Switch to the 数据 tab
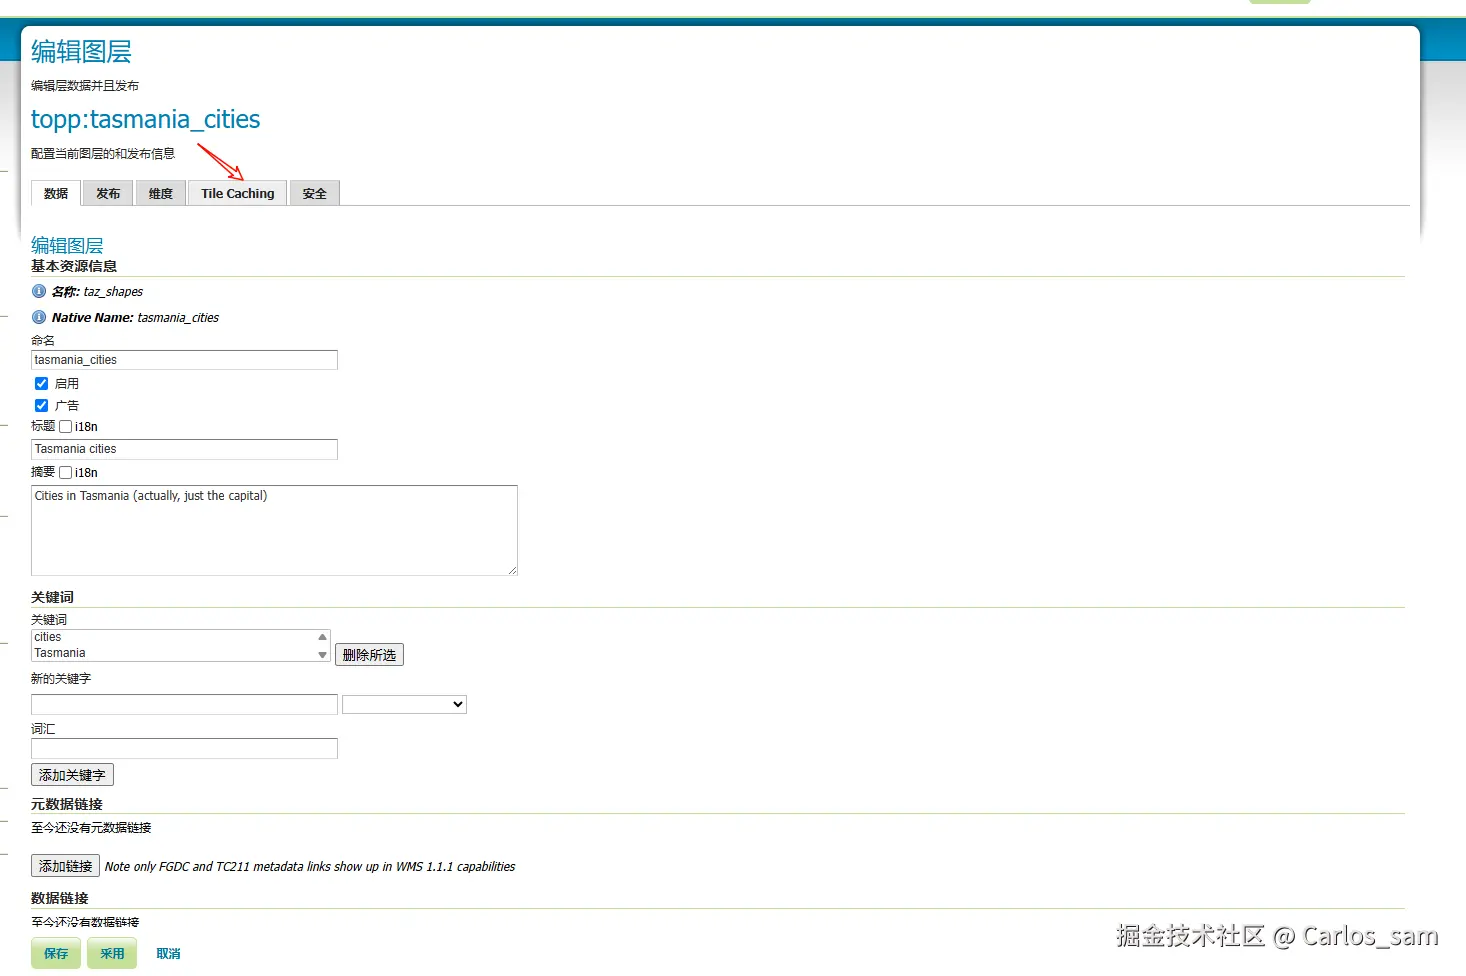The width and height of the screenshot is (1466, 976). tap(56, 193)
